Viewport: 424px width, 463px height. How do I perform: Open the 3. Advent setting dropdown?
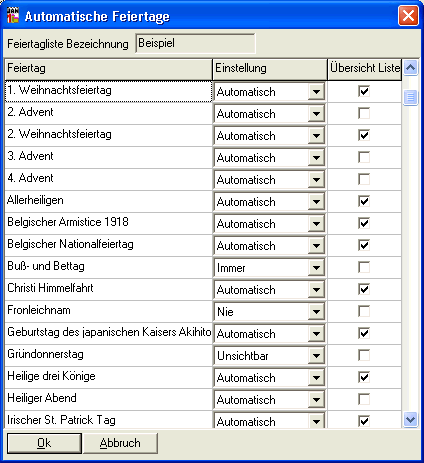(x=316, y=157)
